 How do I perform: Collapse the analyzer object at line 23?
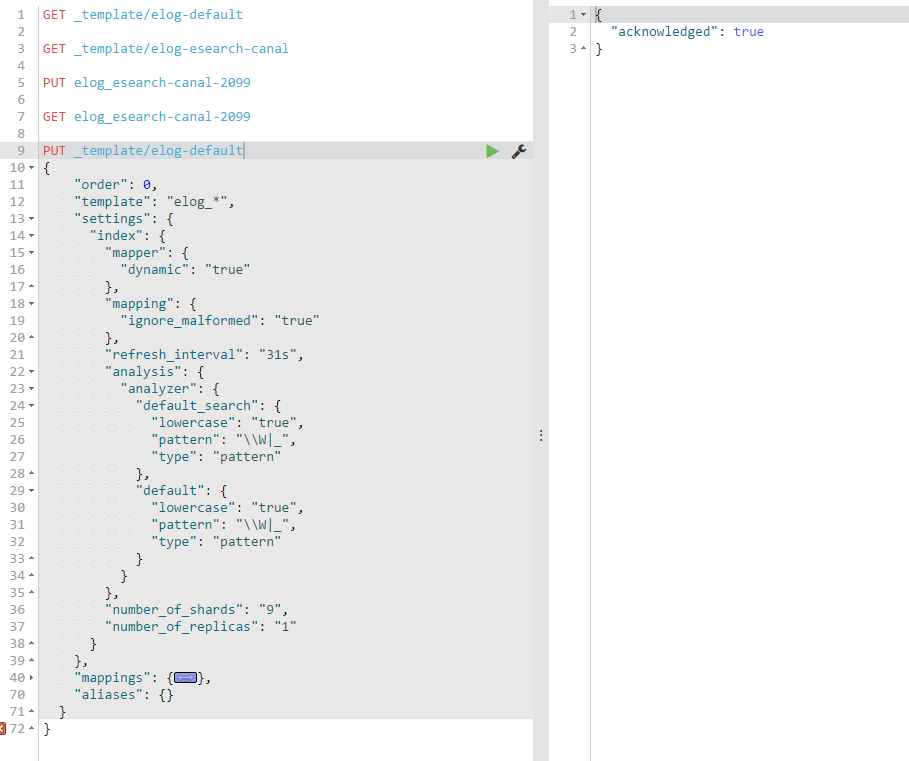pyautogui.click(x=31, y=388)
